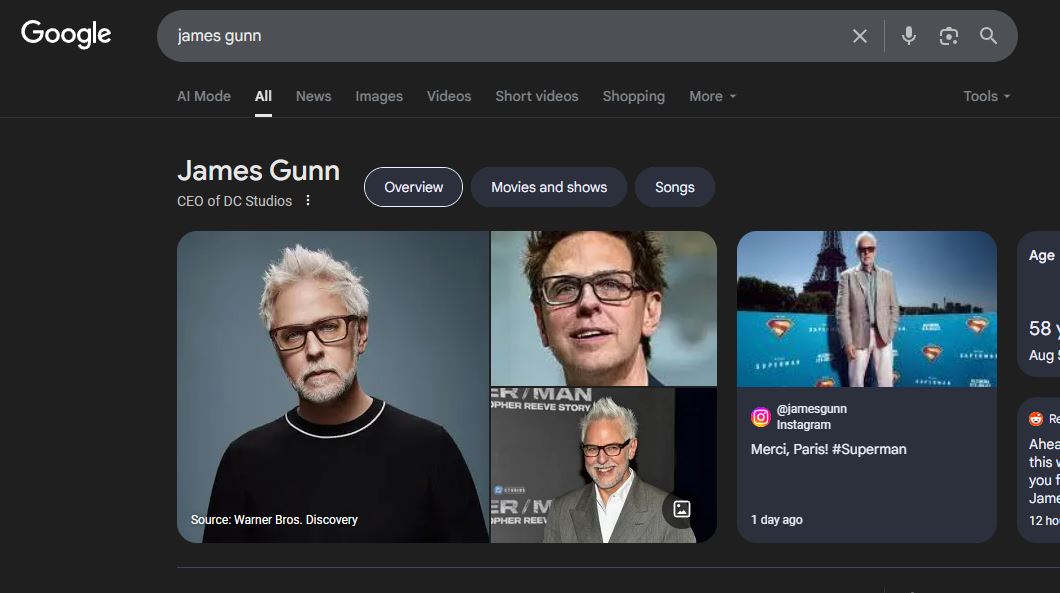This screenshot has height=593, width=1060.
Task: Open the Age info card
Action: (1039, 304)
